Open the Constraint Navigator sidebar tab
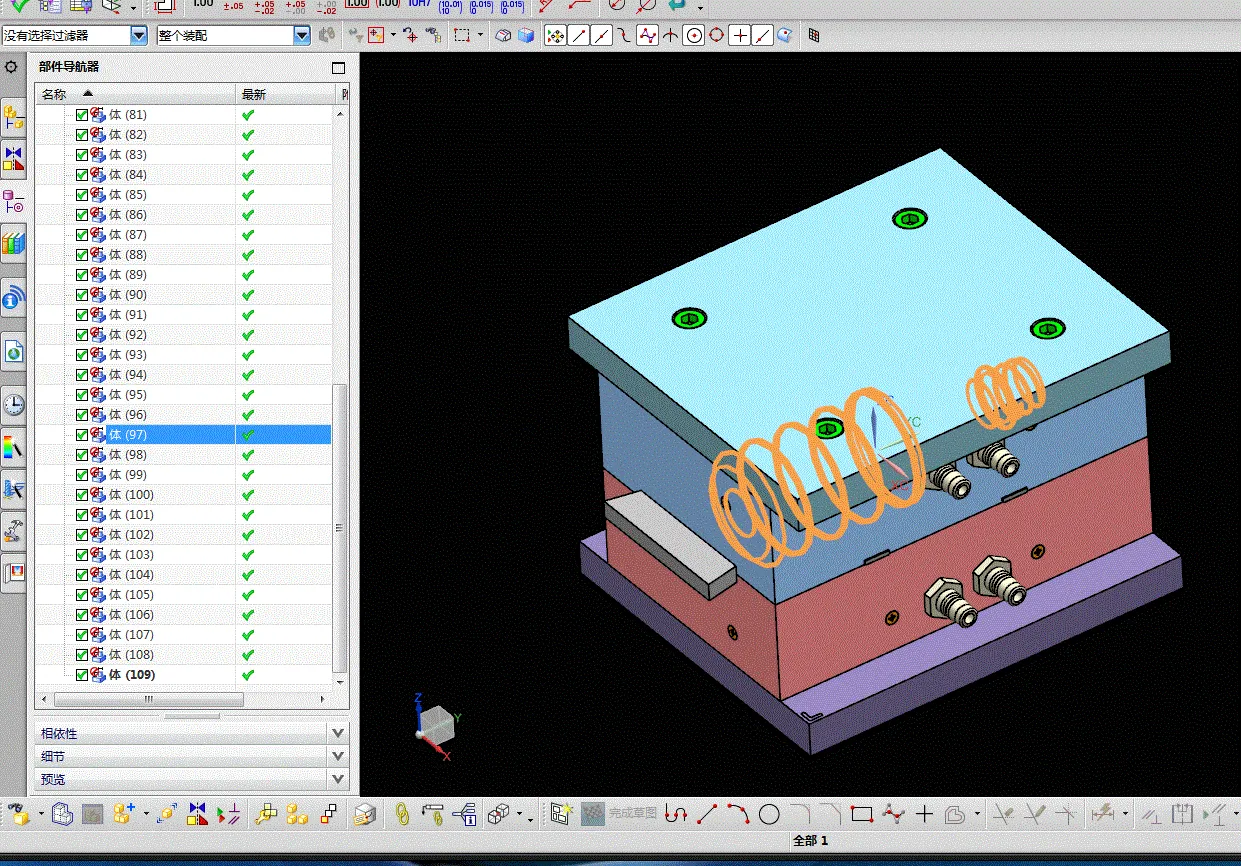This screenshot has height=866, width=1241. [13, 158]
